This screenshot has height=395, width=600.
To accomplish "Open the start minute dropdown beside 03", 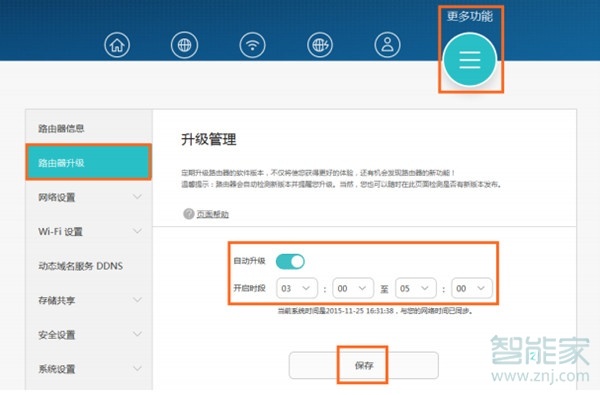I will click(x=353, y=288).
